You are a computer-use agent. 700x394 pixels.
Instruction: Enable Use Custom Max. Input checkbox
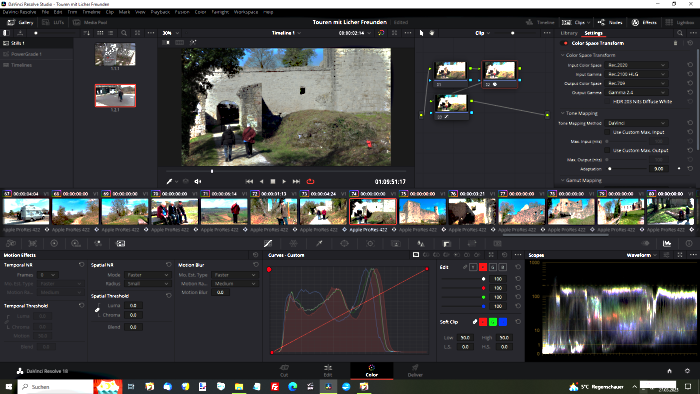[607, 132]
